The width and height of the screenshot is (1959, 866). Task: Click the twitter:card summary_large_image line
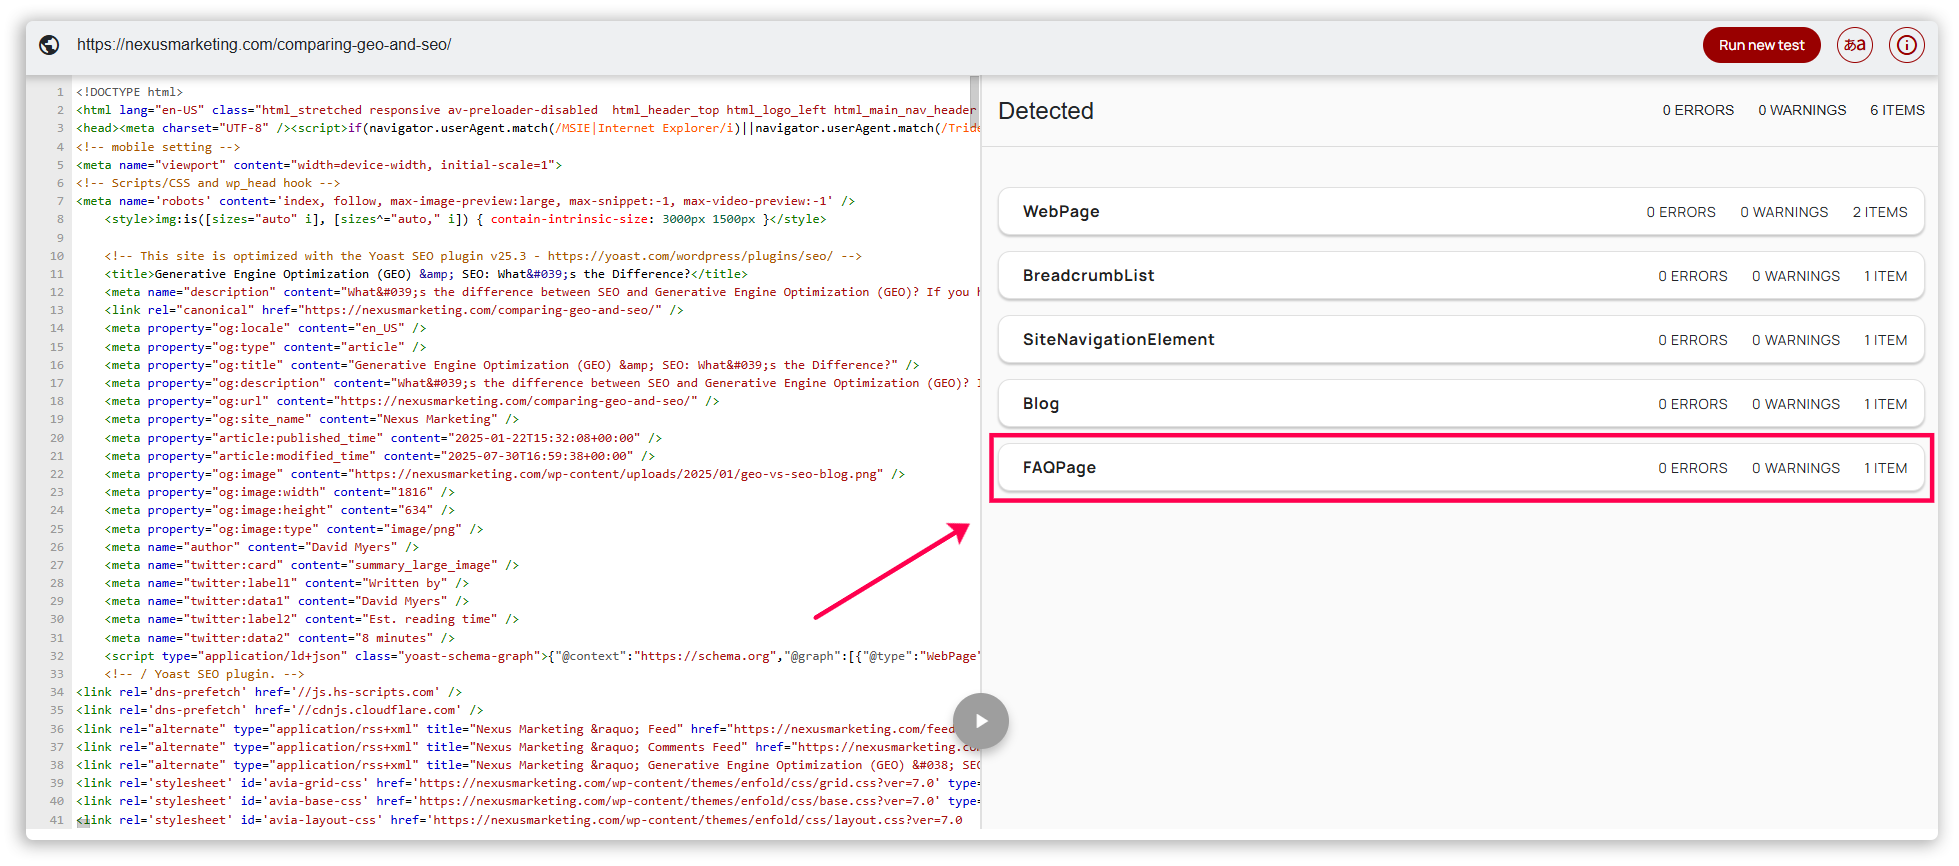pos(312,565)
